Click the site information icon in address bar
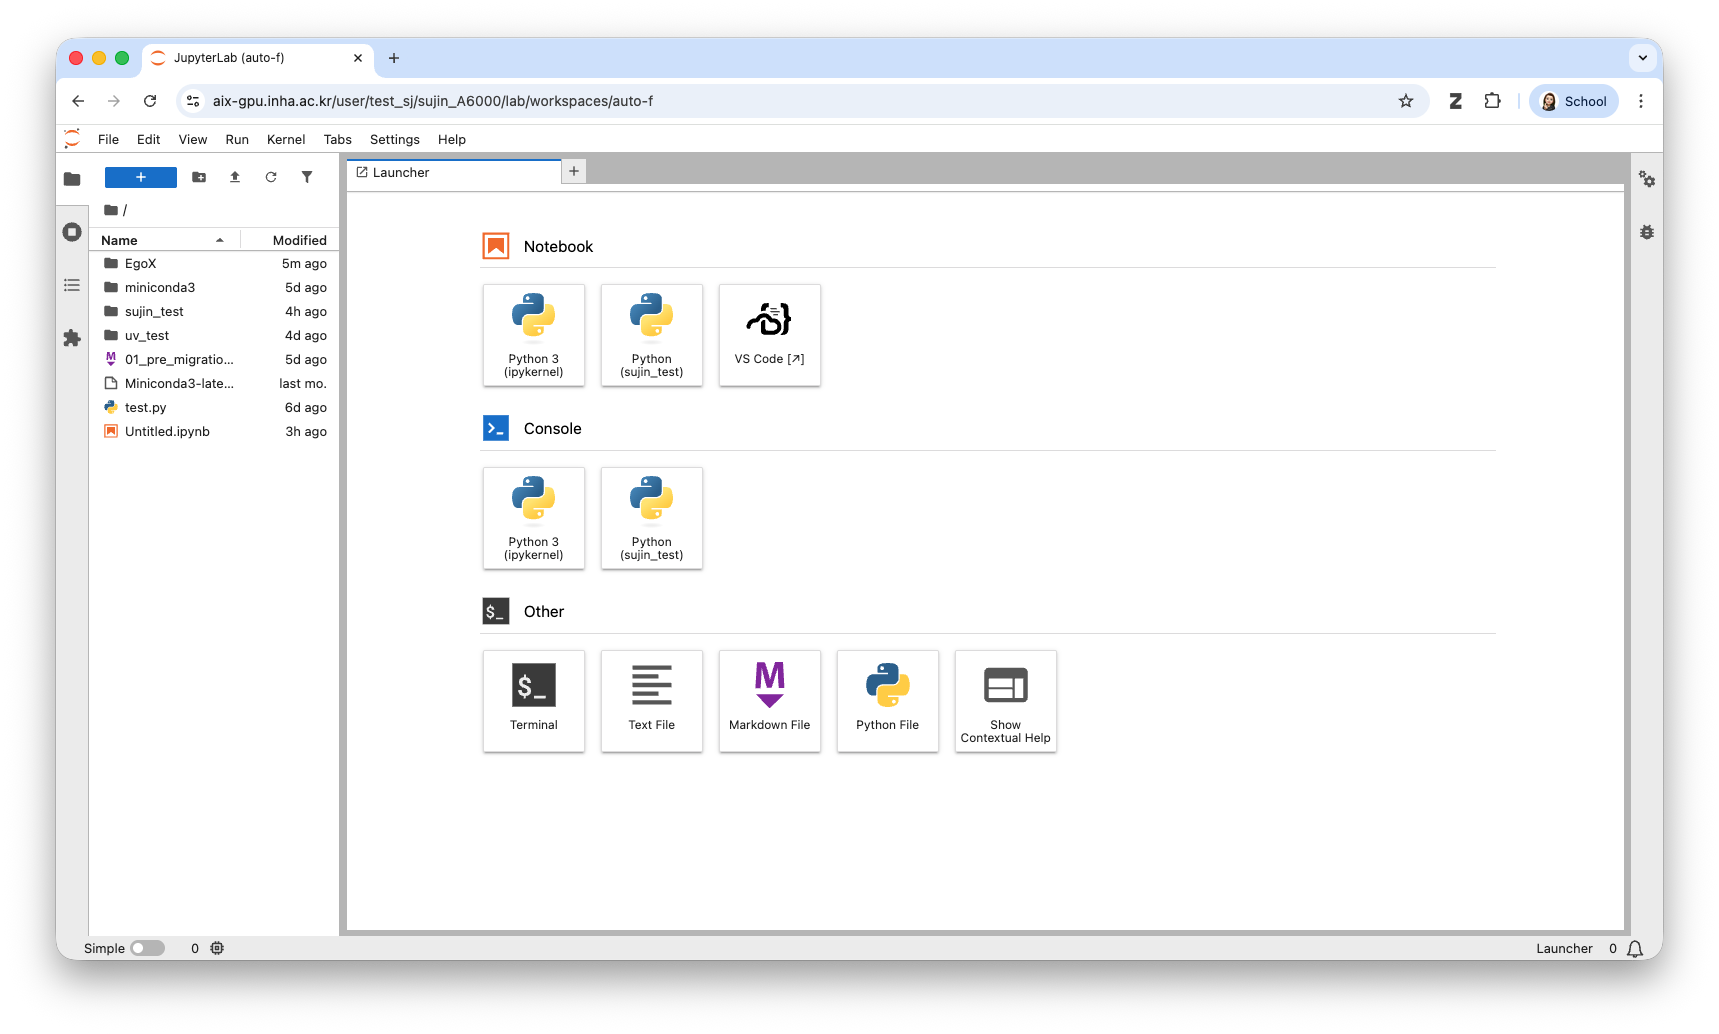 point(193,101)
